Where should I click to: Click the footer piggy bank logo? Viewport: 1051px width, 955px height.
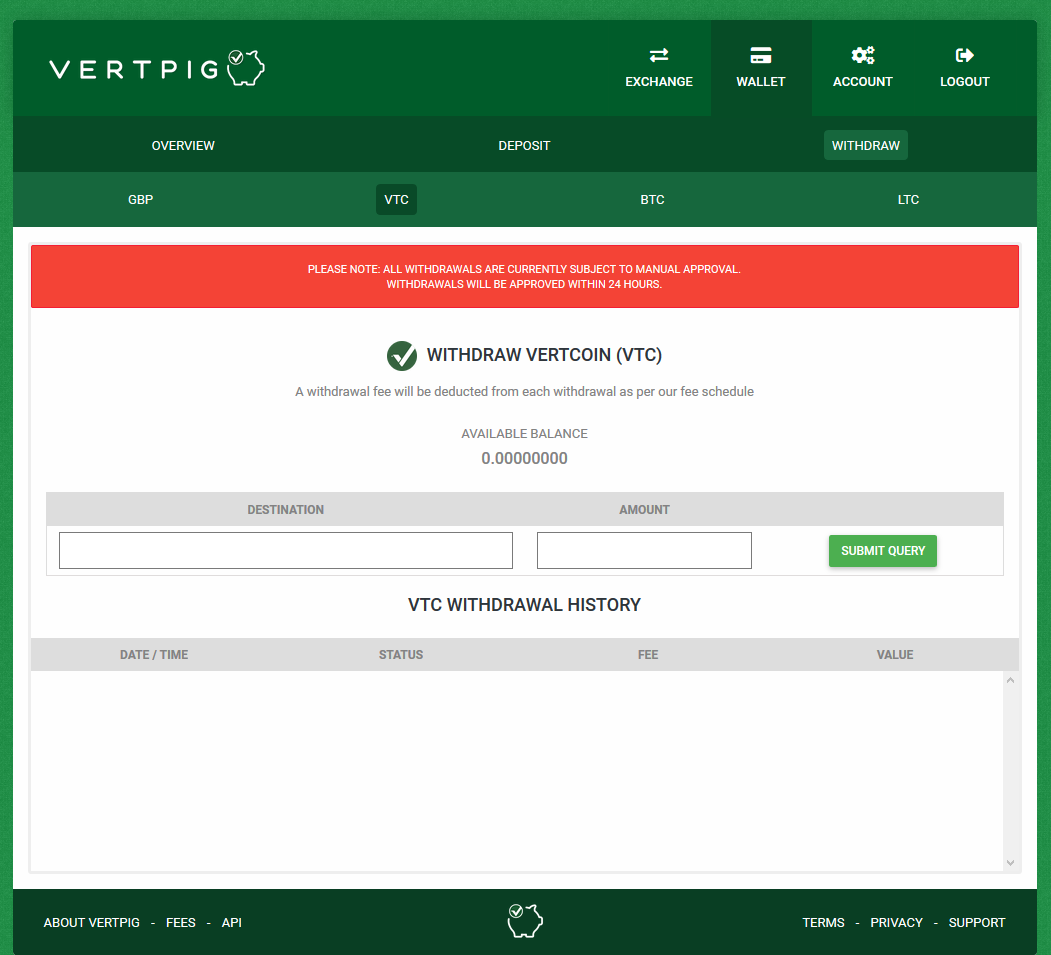pyautogui.click(x=525, y=920)
